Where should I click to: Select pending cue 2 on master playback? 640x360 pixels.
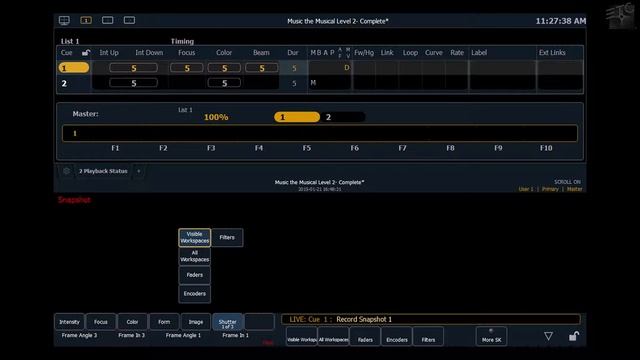pyautogui.click(x=343, y=117)
